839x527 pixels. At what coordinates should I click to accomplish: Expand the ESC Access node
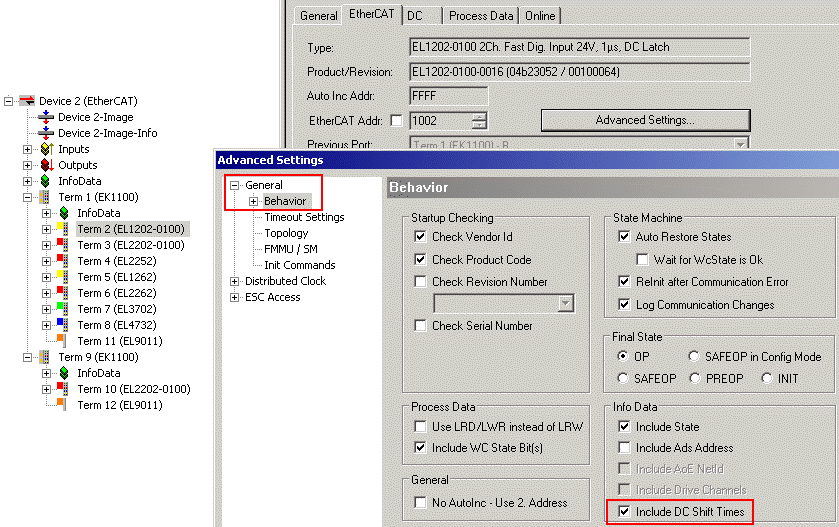(x=234, y=297)
